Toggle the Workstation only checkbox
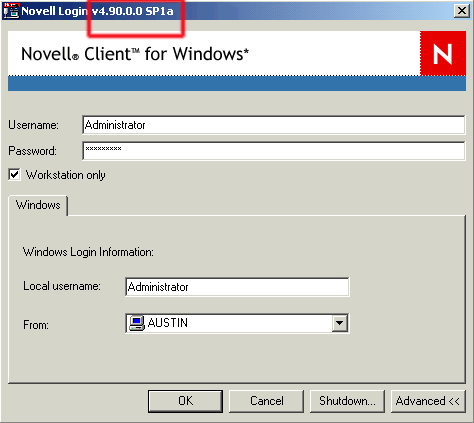 [x=15, y=174]
